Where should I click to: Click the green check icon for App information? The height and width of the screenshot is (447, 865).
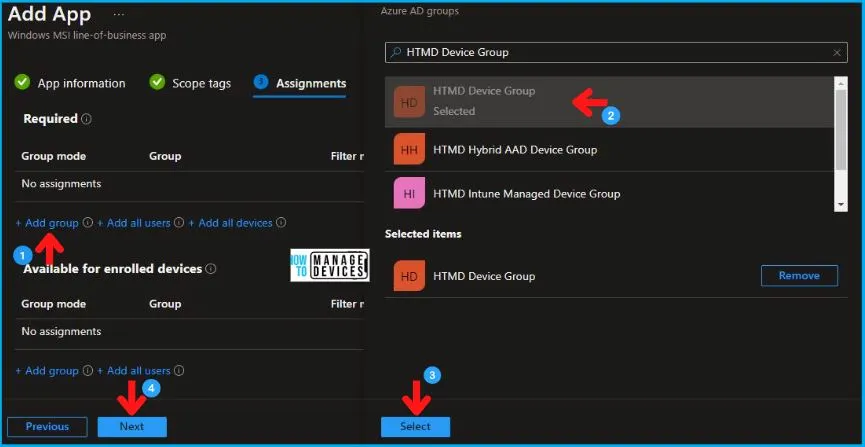[22, 83]
